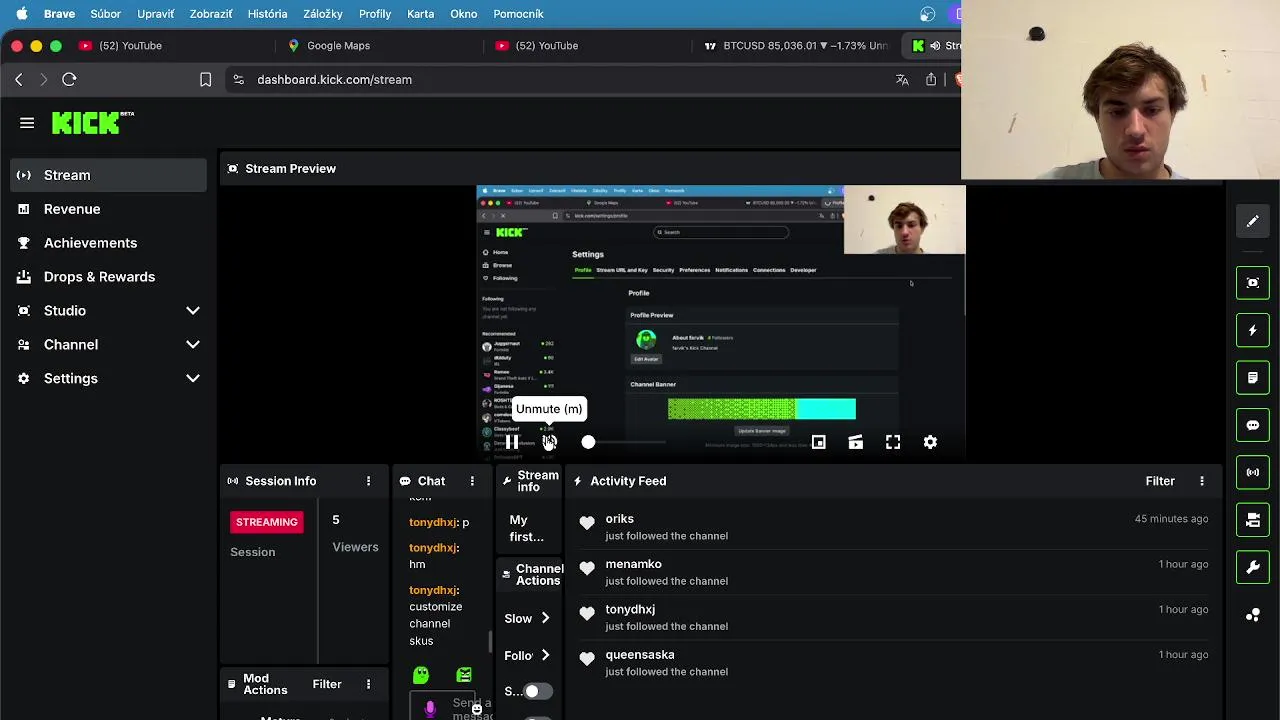The width and height of the screenshot is (1280, 720).
Task: Click the Kick logo
Action: 93,122
